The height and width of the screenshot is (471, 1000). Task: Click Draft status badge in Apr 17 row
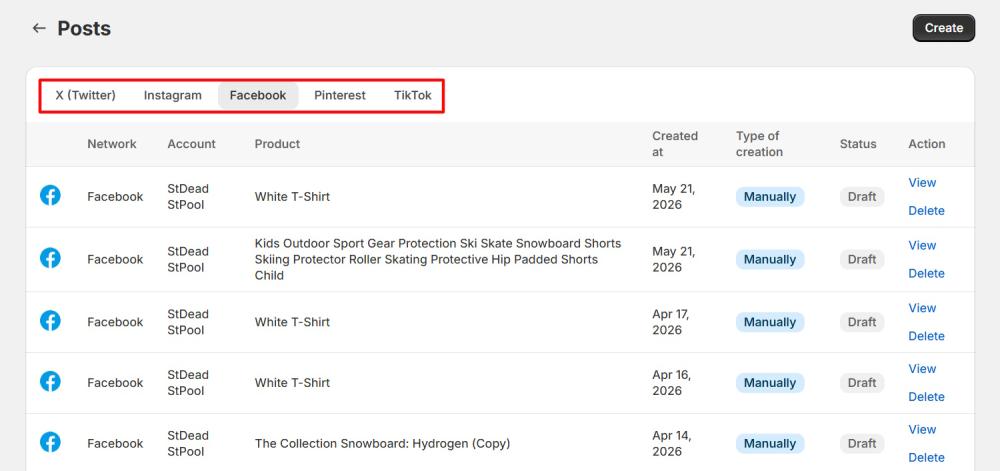(862, 322)
